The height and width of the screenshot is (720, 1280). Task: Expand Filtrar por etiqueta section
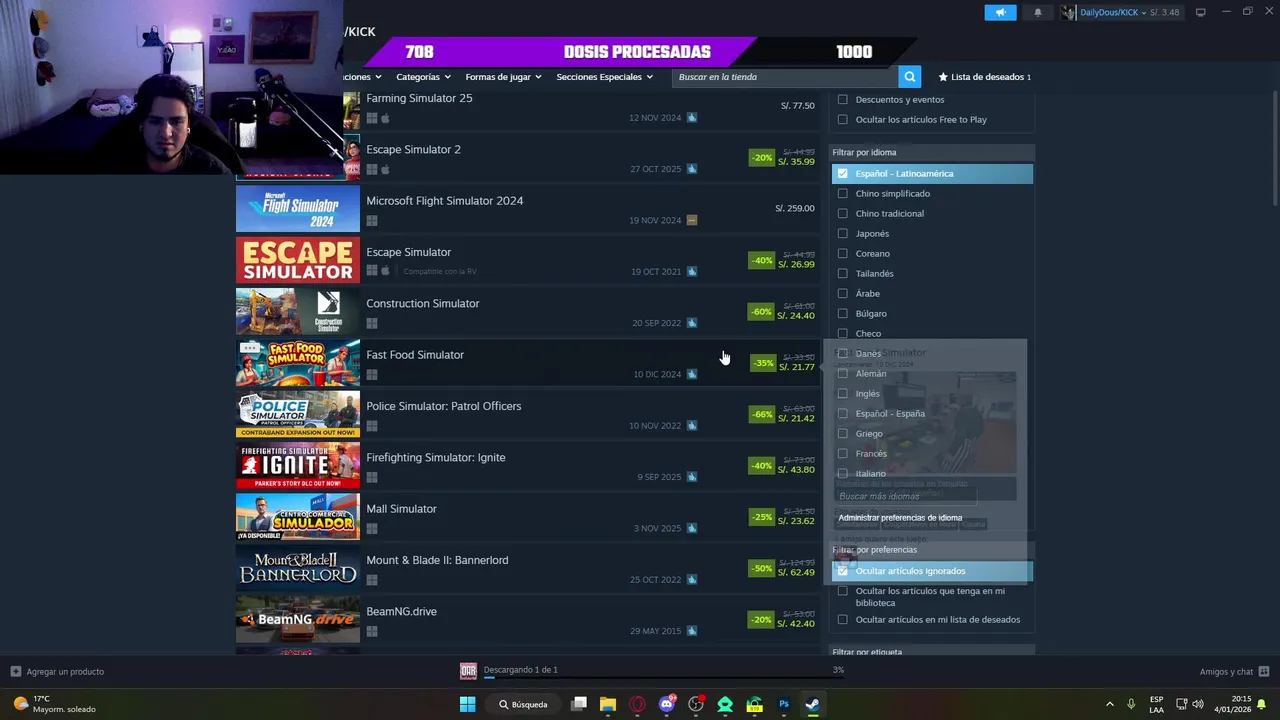tap(932, 652)
